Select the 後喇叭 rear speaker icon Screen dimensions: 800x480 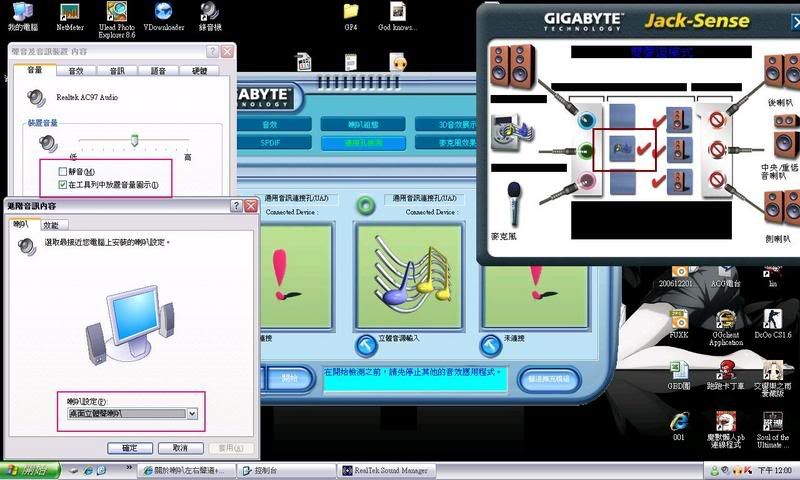point(782,71)
